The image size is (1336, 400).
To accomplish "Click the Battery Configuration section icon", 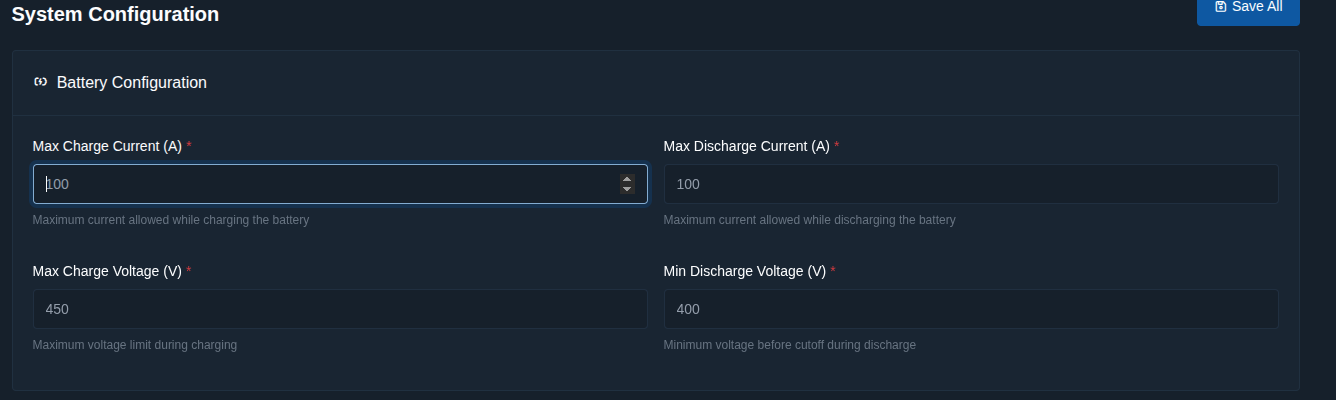I will click(x=40, y=82).
